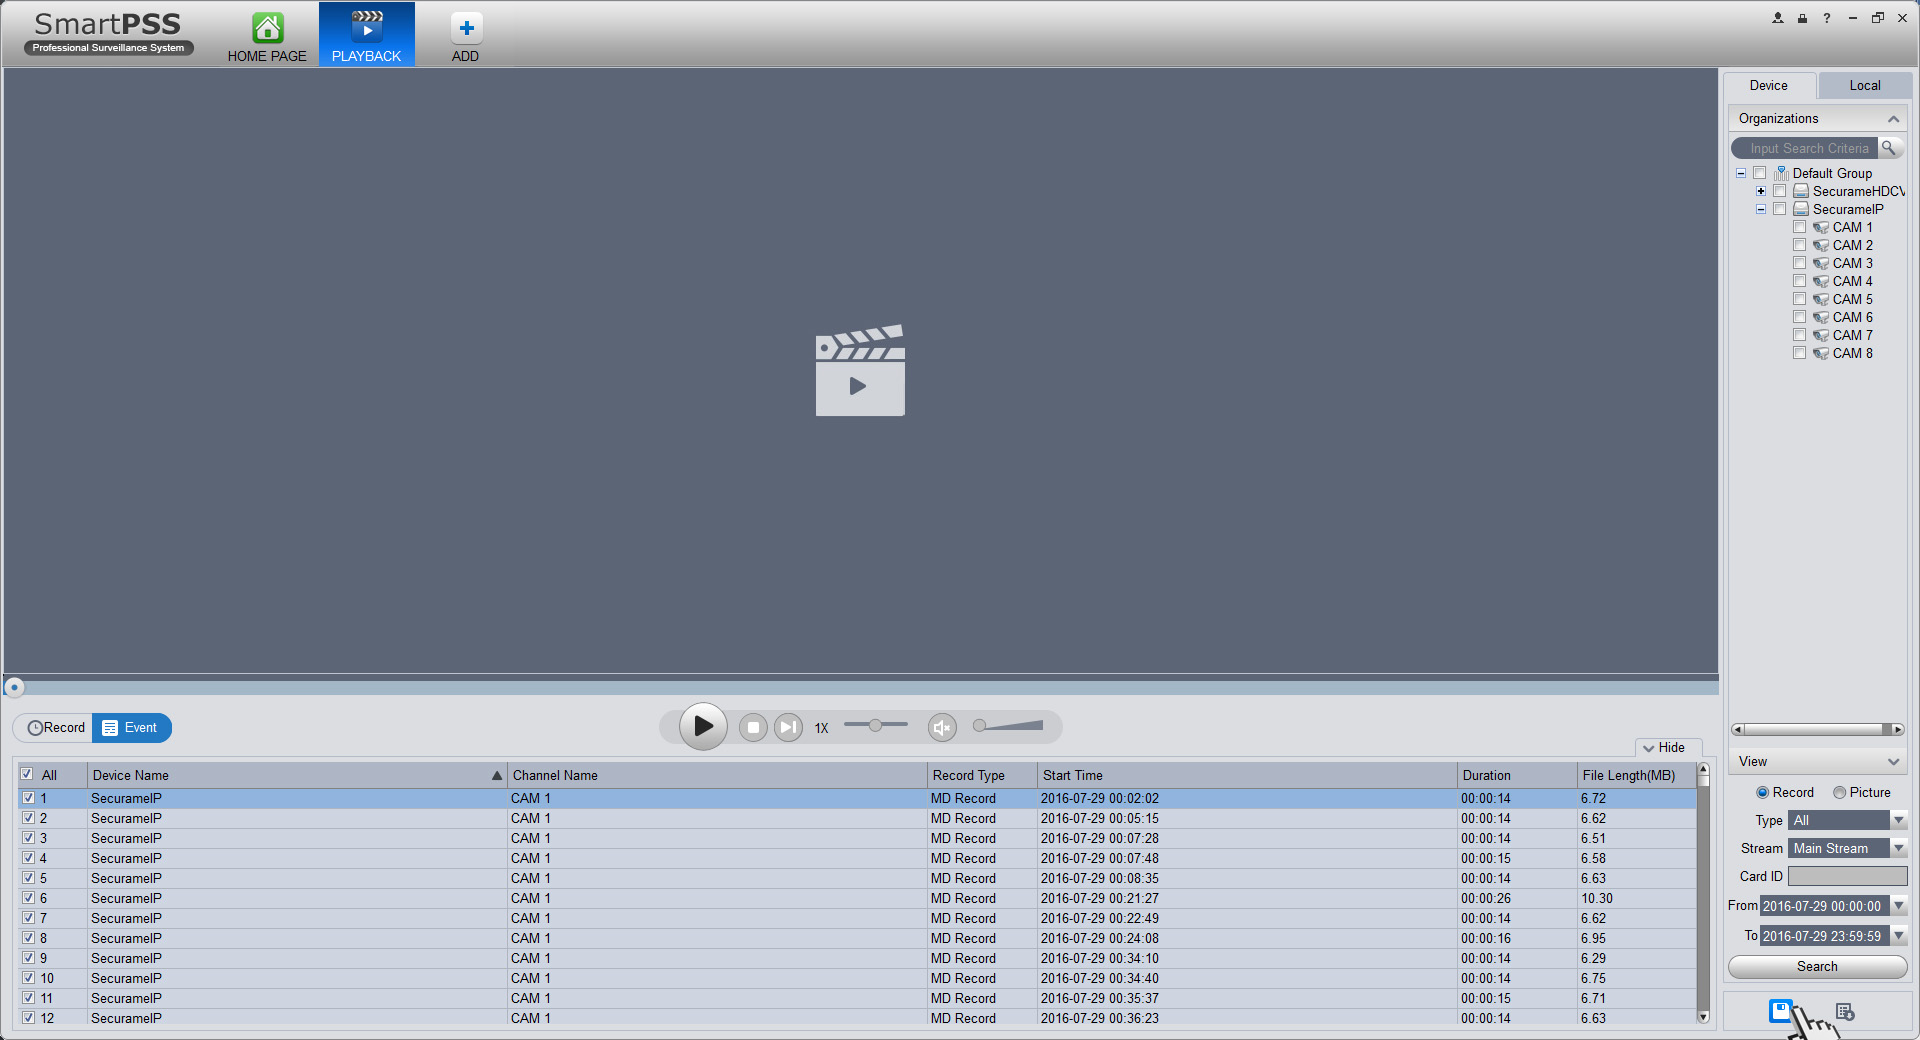Click the lock icon in title bar
The image size is (1920, 1040).
(x=1802, y=18)
